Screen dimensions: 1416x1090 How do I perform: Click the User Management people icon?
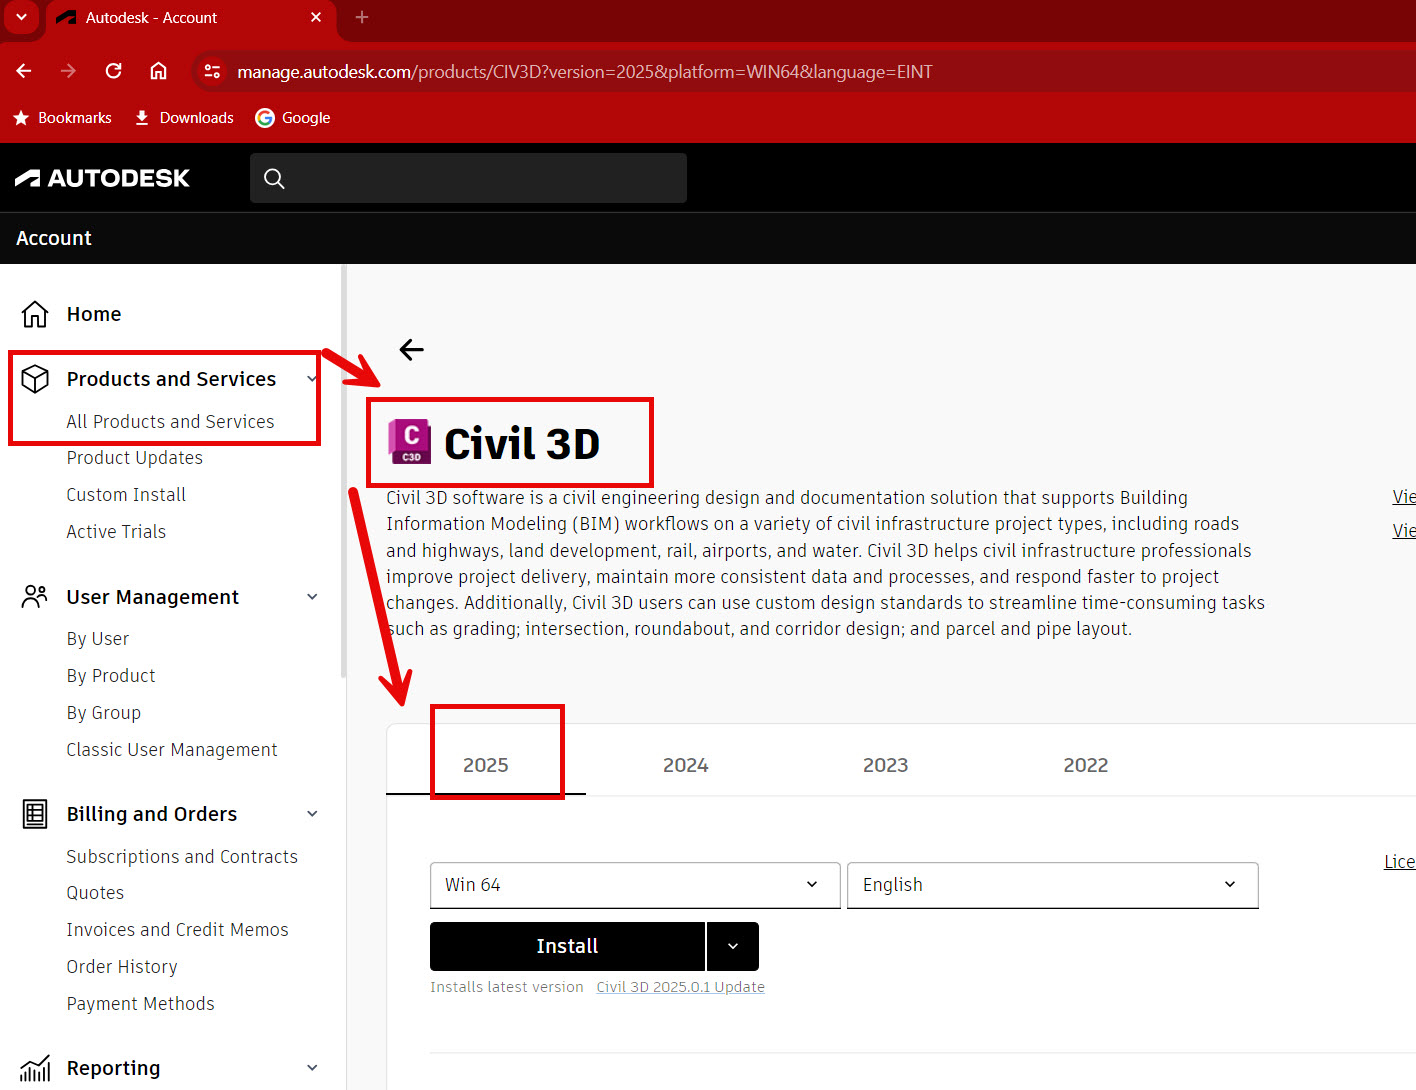pos(35,597)
